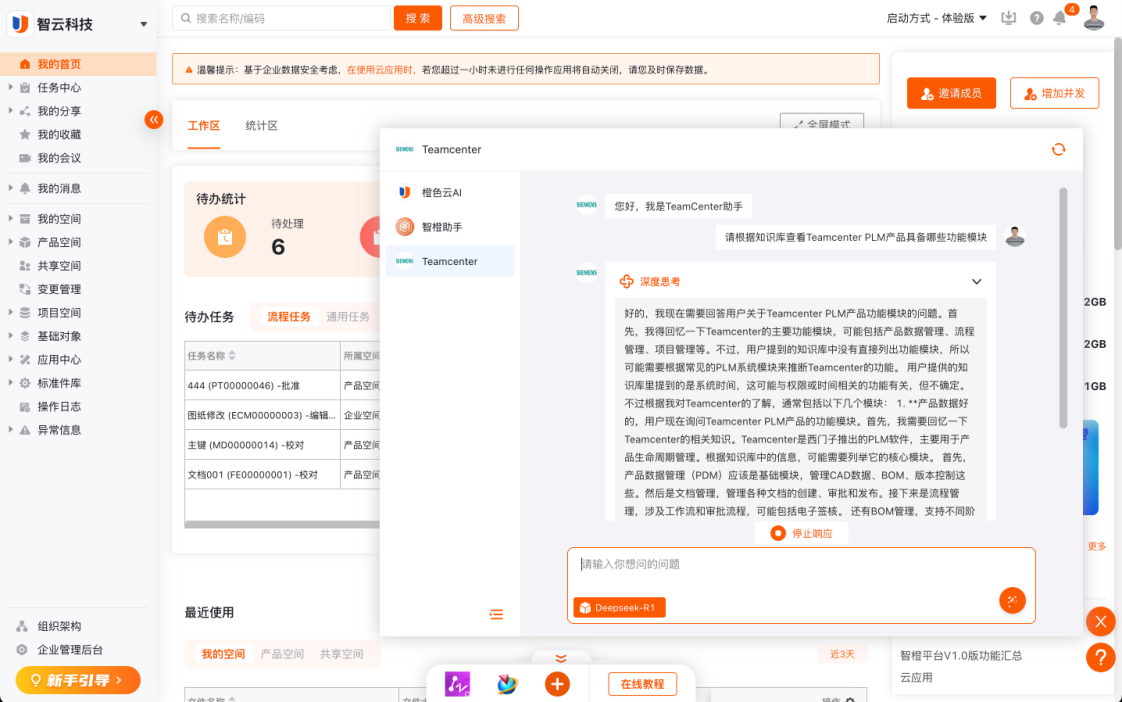The height and width of the screenshot is (702, 1122).
Task: Open the Deepseek-R1 model selector
Action: pos(620,608)
